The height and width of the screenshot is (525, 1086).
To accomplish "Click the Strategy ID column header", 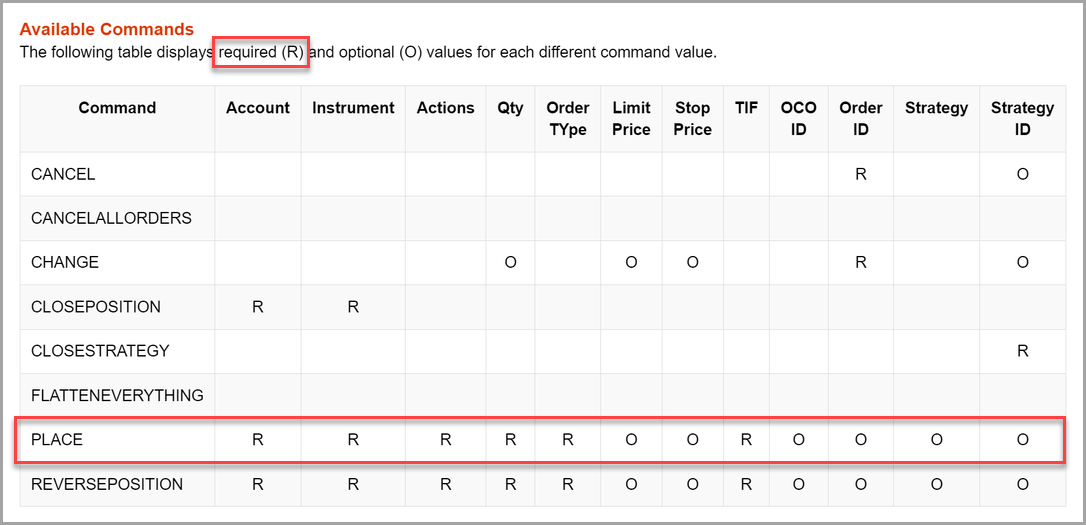I will (x=1022, y=118).
